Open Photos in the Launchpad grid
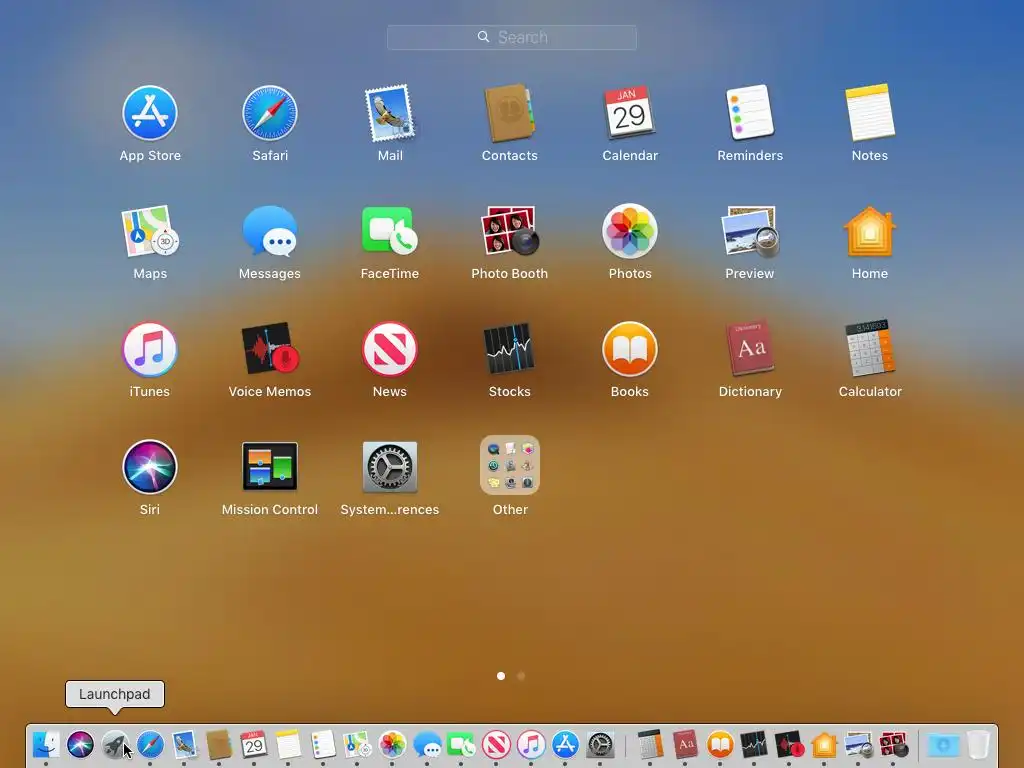The height and width of the screenshot is (768, 1024). coord(630,231)
